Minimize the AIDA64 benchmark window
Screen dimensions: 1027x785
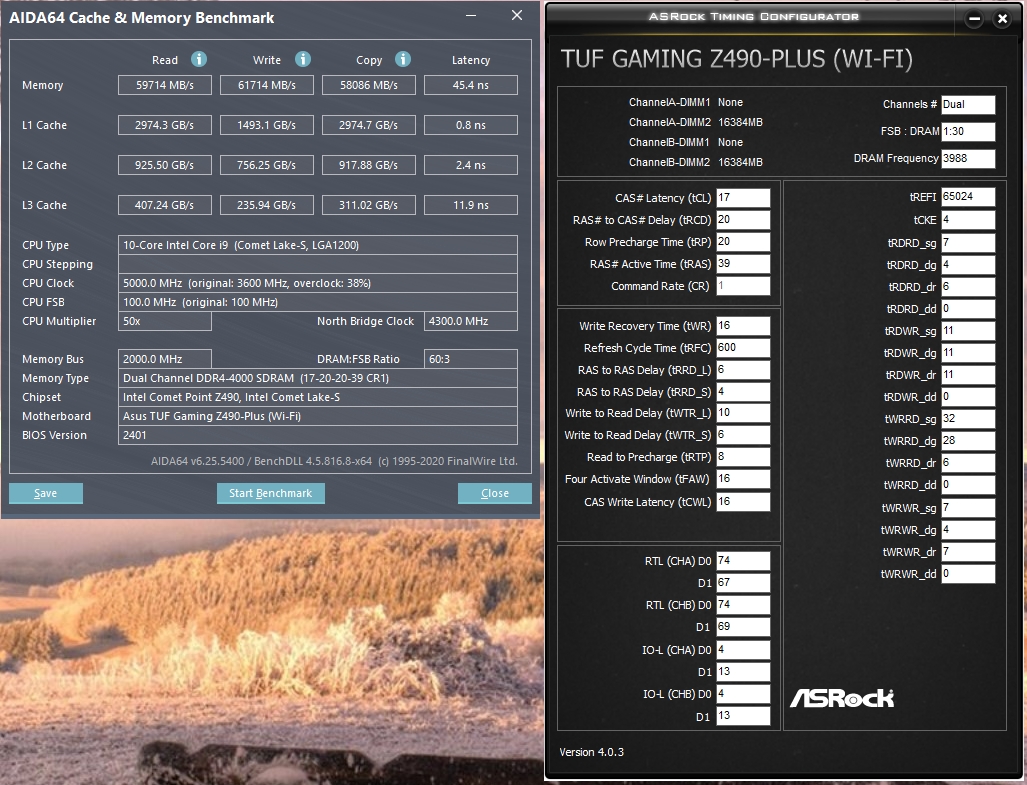tap(471, 15)
